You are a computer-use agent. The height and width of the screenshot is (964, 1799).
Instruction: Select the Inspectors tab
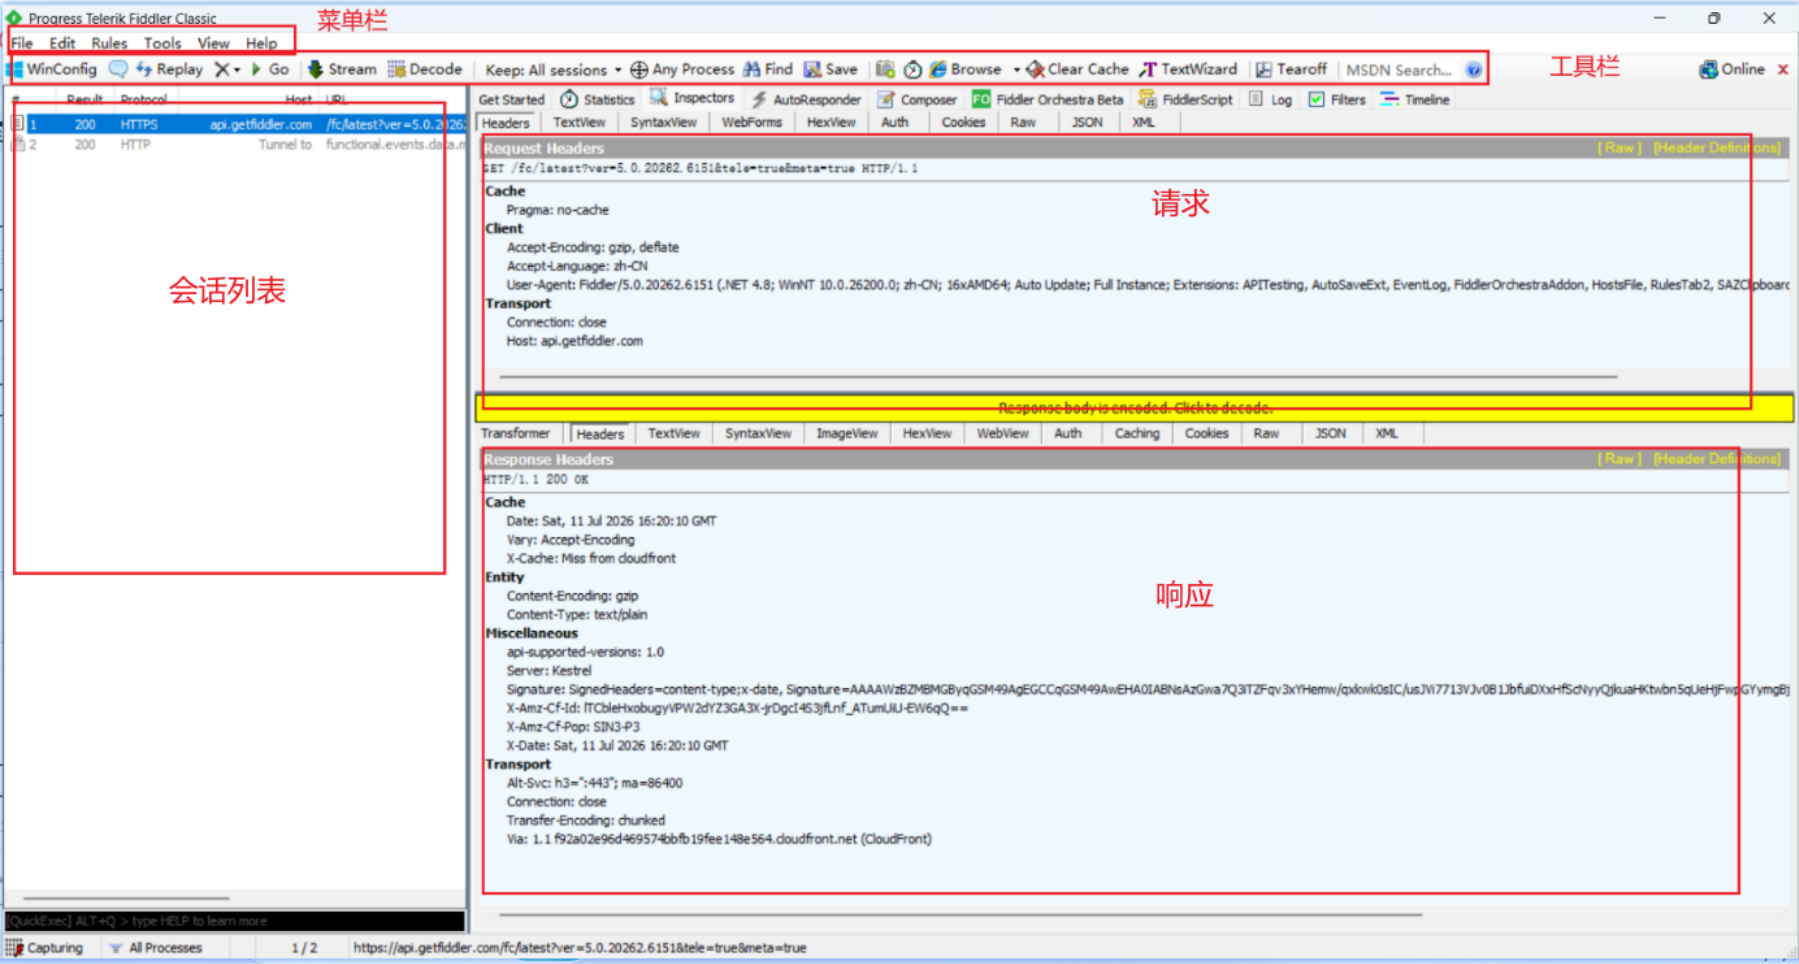coord(692,98)
